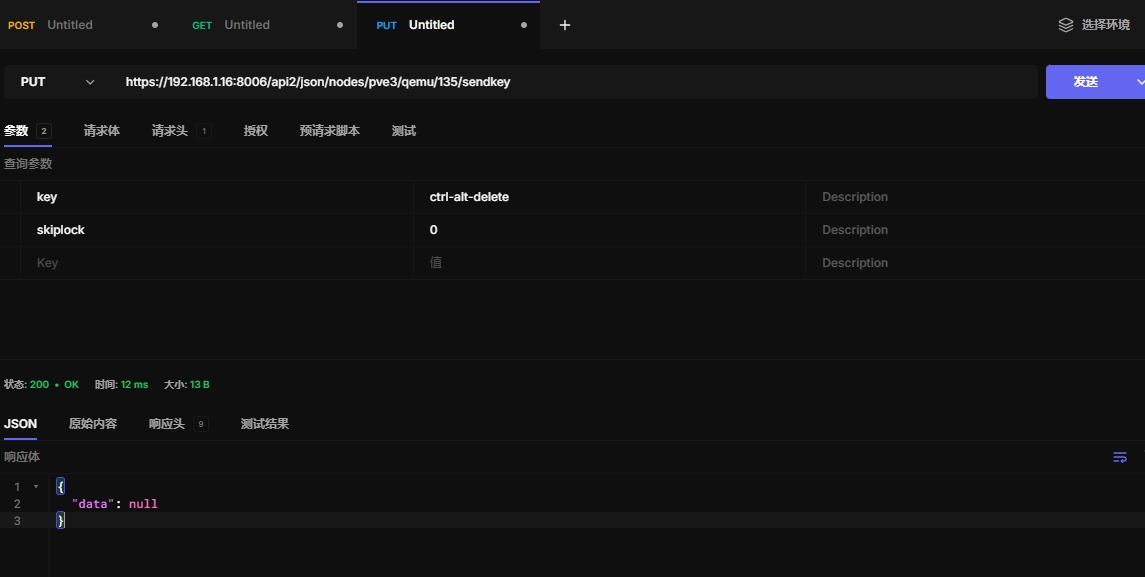The width and height of the screenshot is (1145, 577).
Task: Select the 授权 authorization tab
Action: (x=255, y=131)
